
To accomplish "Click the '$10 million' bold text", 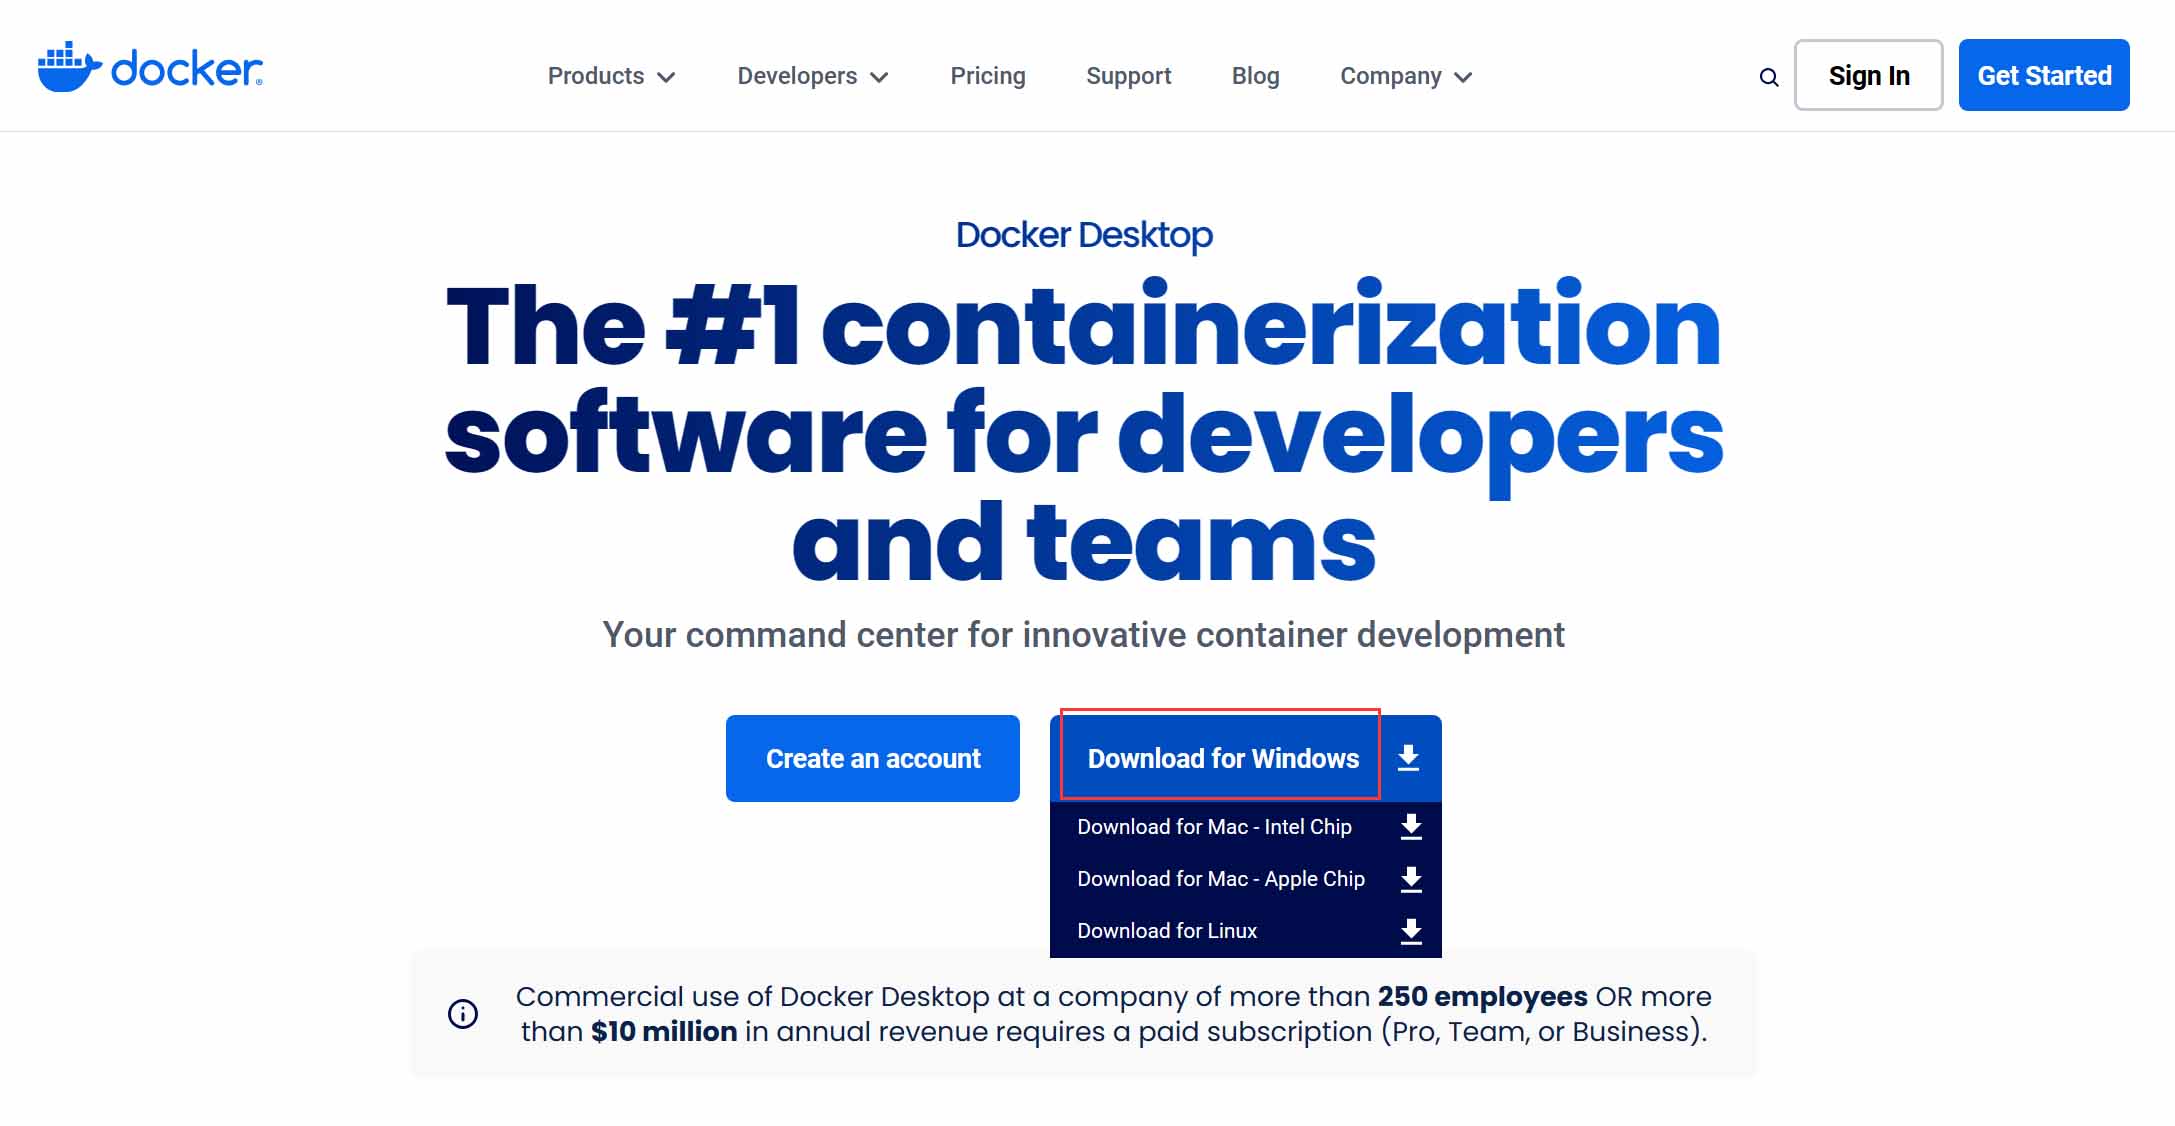I will tap(664, 1032).
